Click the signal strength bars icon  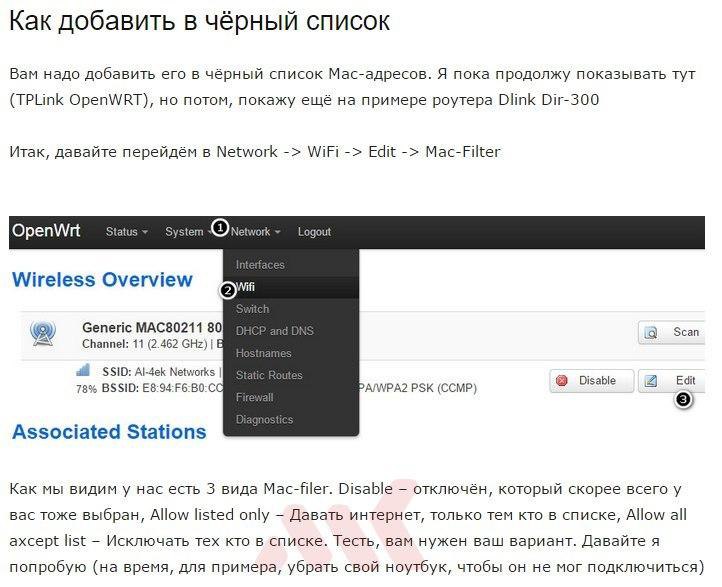click(83, 370)
